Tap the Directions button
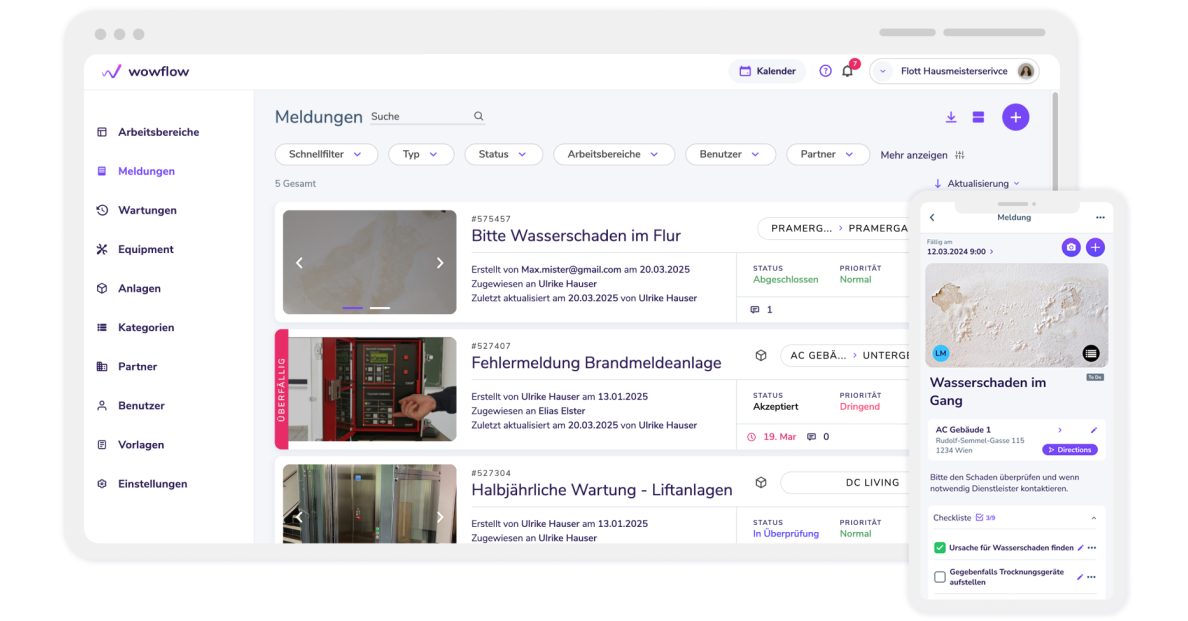1188x621 pixels. point(1069,450)
